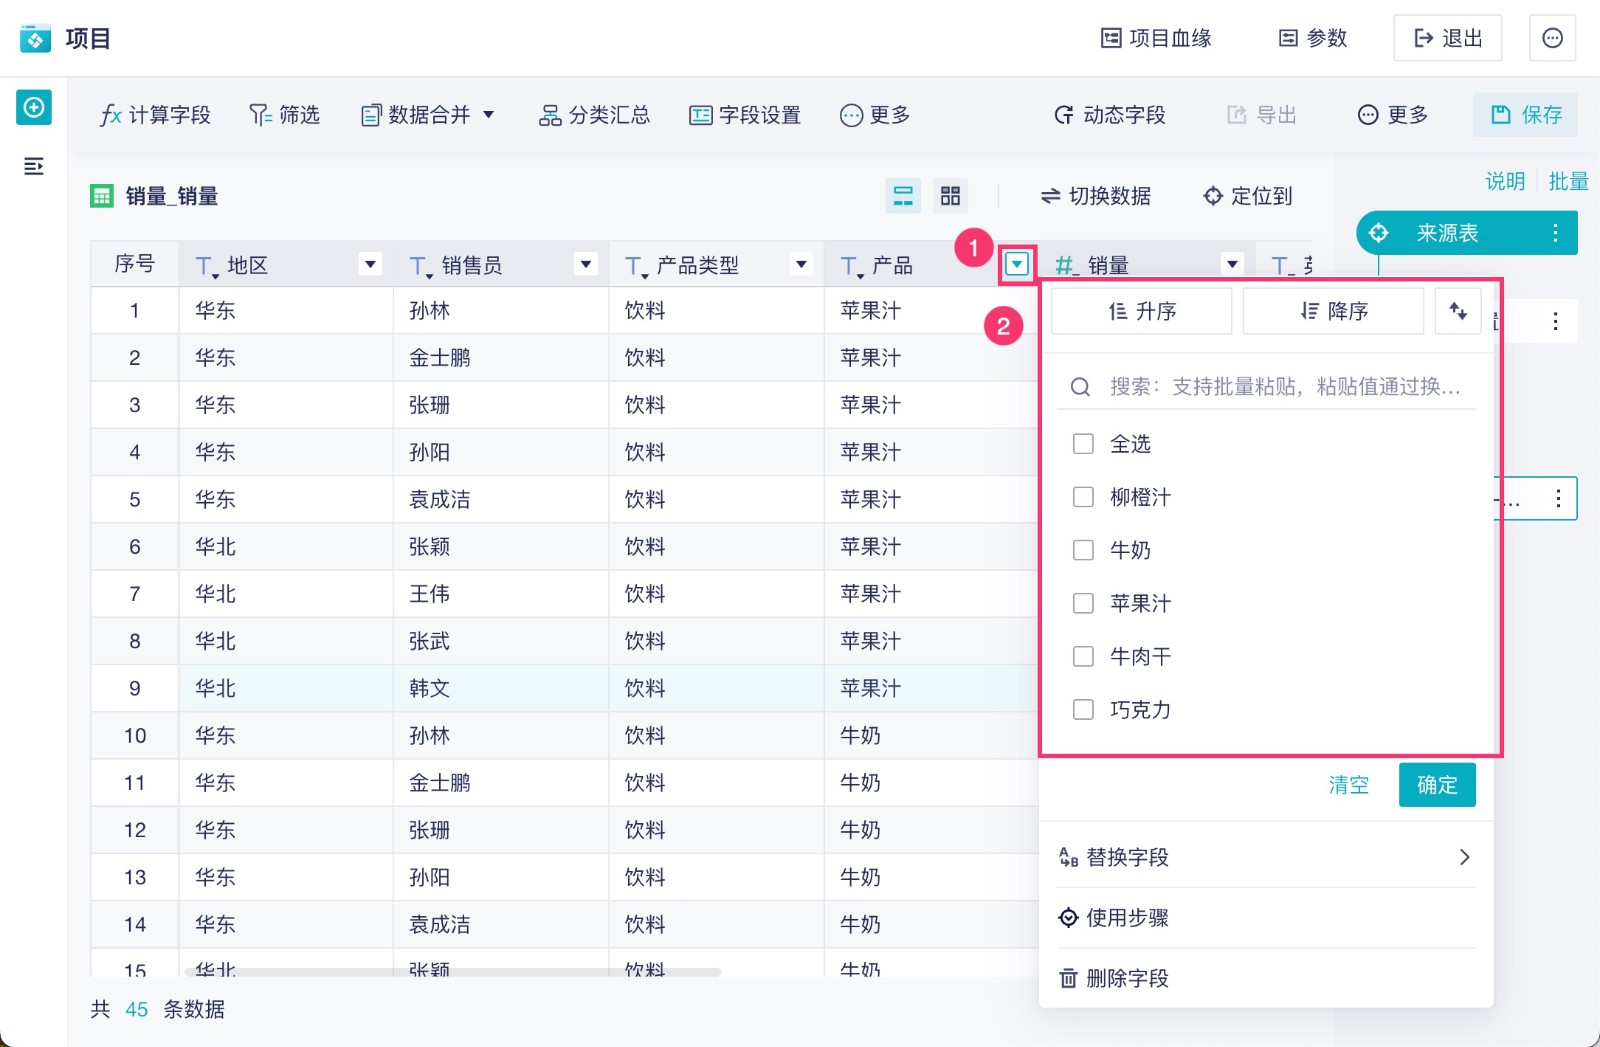The image size is (1600, 1047).
Task: Open the 替换字段 submenu
Action: click(1266, 857)
